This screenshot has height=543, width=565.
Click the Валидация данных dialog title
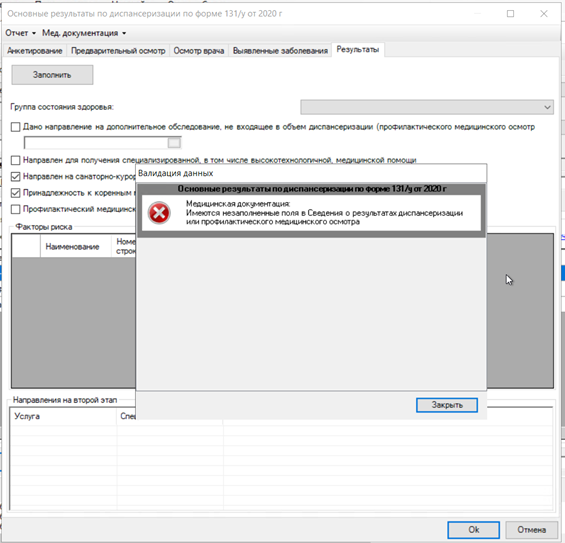(x=175, y=173)
